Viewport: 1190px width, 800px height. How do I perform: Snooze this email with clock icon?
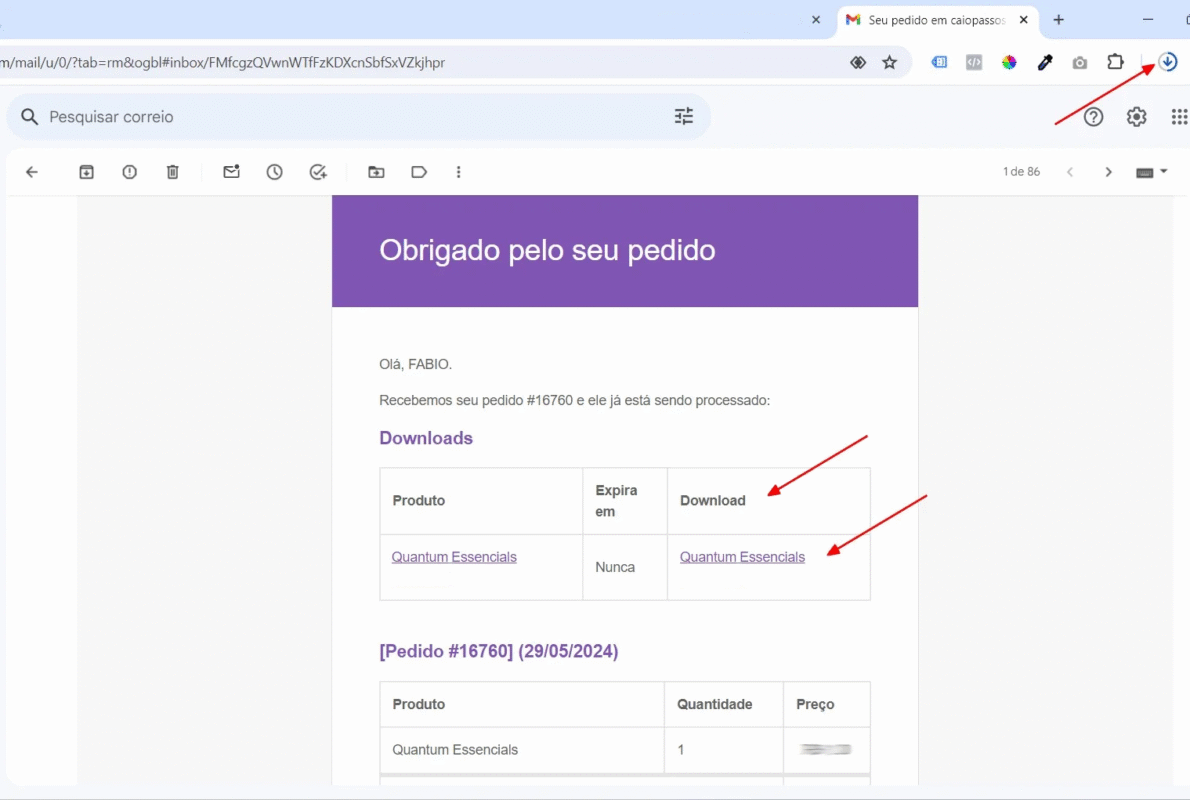(x=275, y=172)
